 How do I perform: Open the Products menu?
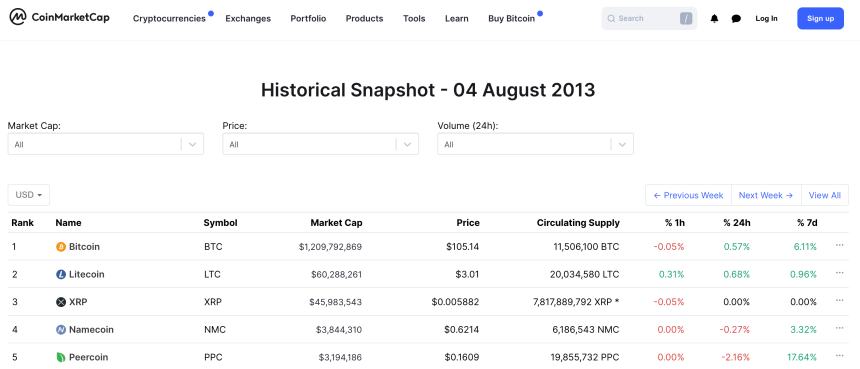click(x=364, y=19)
